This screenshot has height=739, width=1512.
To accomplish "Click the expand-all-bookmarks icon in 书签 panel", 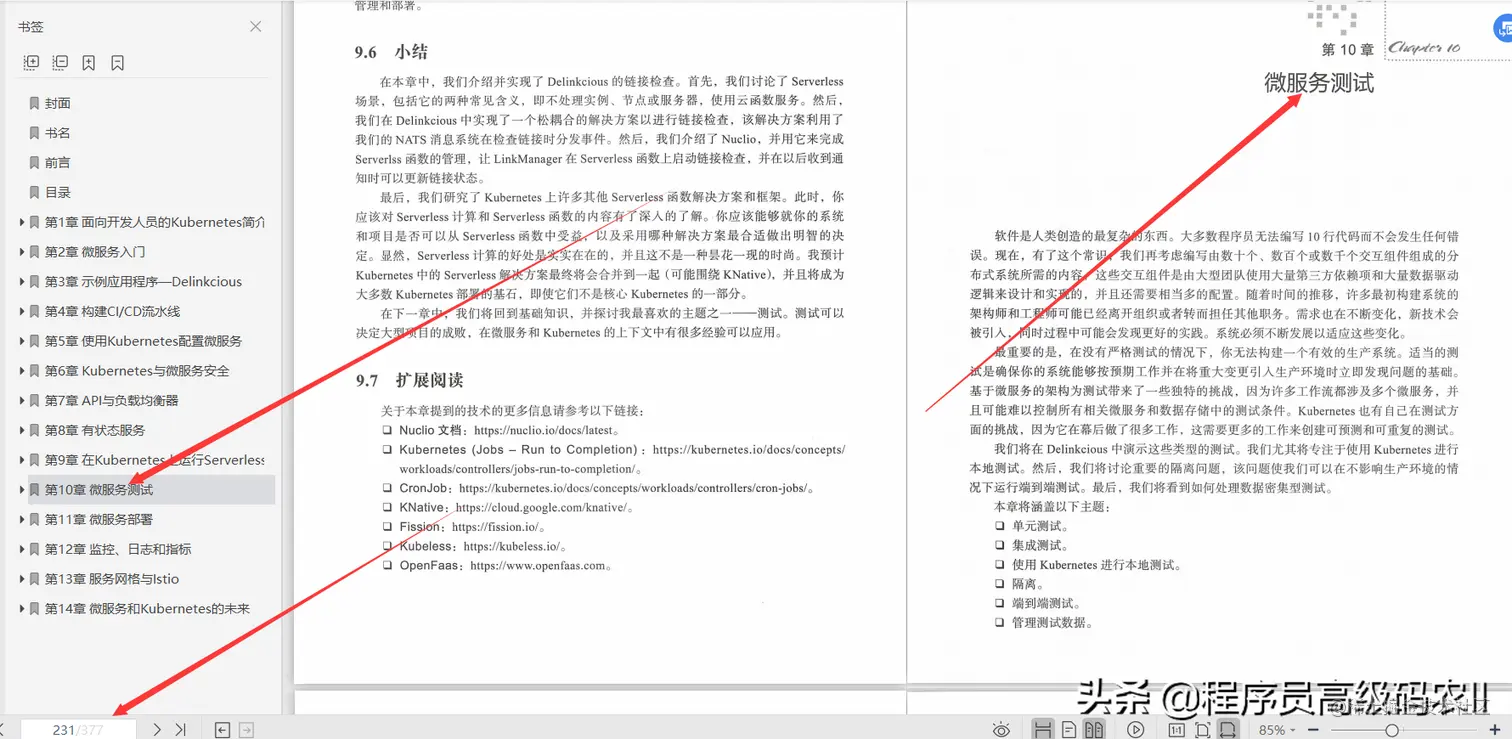I will coord(31,62).
